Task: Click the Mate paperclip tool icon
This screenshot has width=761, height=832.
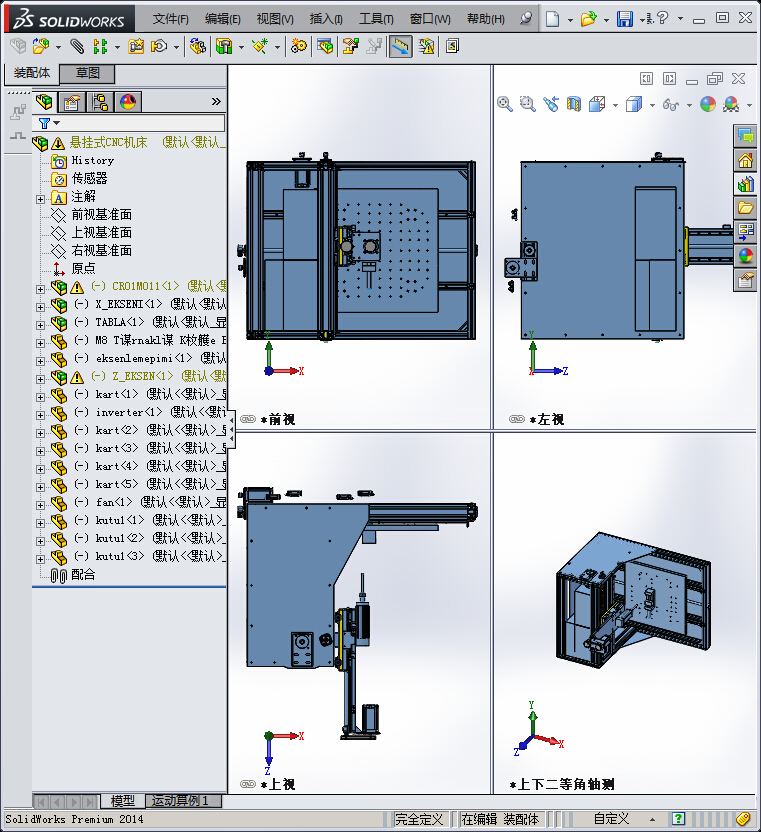Action: pyautogui.click(x=77, y=46)
